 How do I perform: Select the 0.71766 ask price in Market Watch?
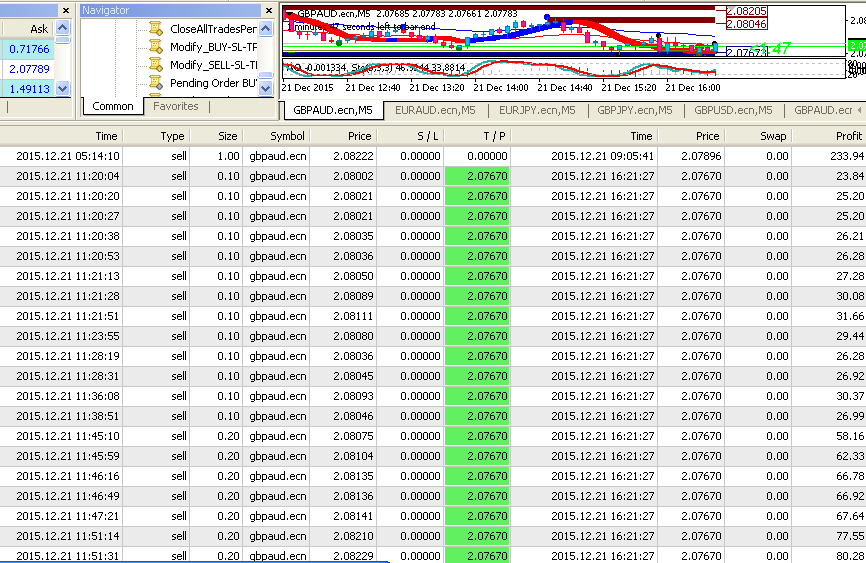coord(29,49)
